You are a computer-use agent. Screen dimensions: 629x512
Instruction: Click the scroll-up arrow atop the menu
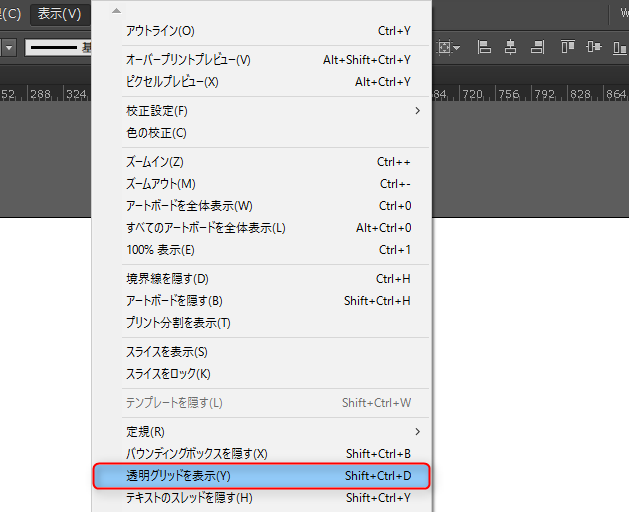tap(116, 10)
